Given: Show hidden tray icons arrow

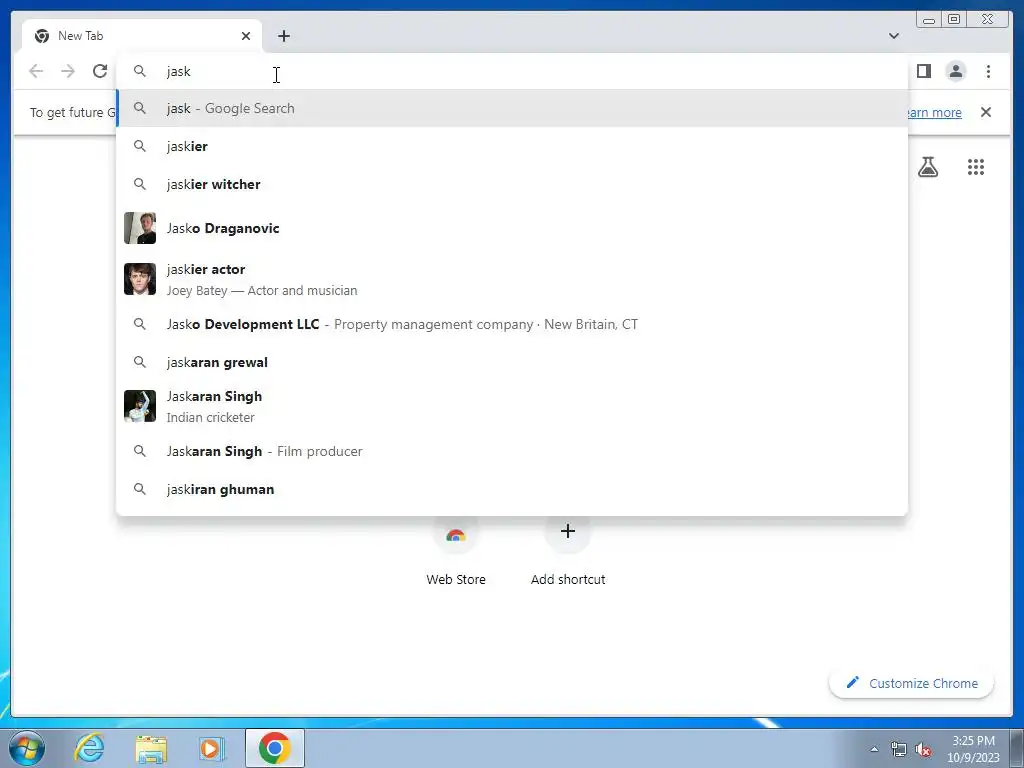Looking at the screenshot, I should click(x=874, y=749).
